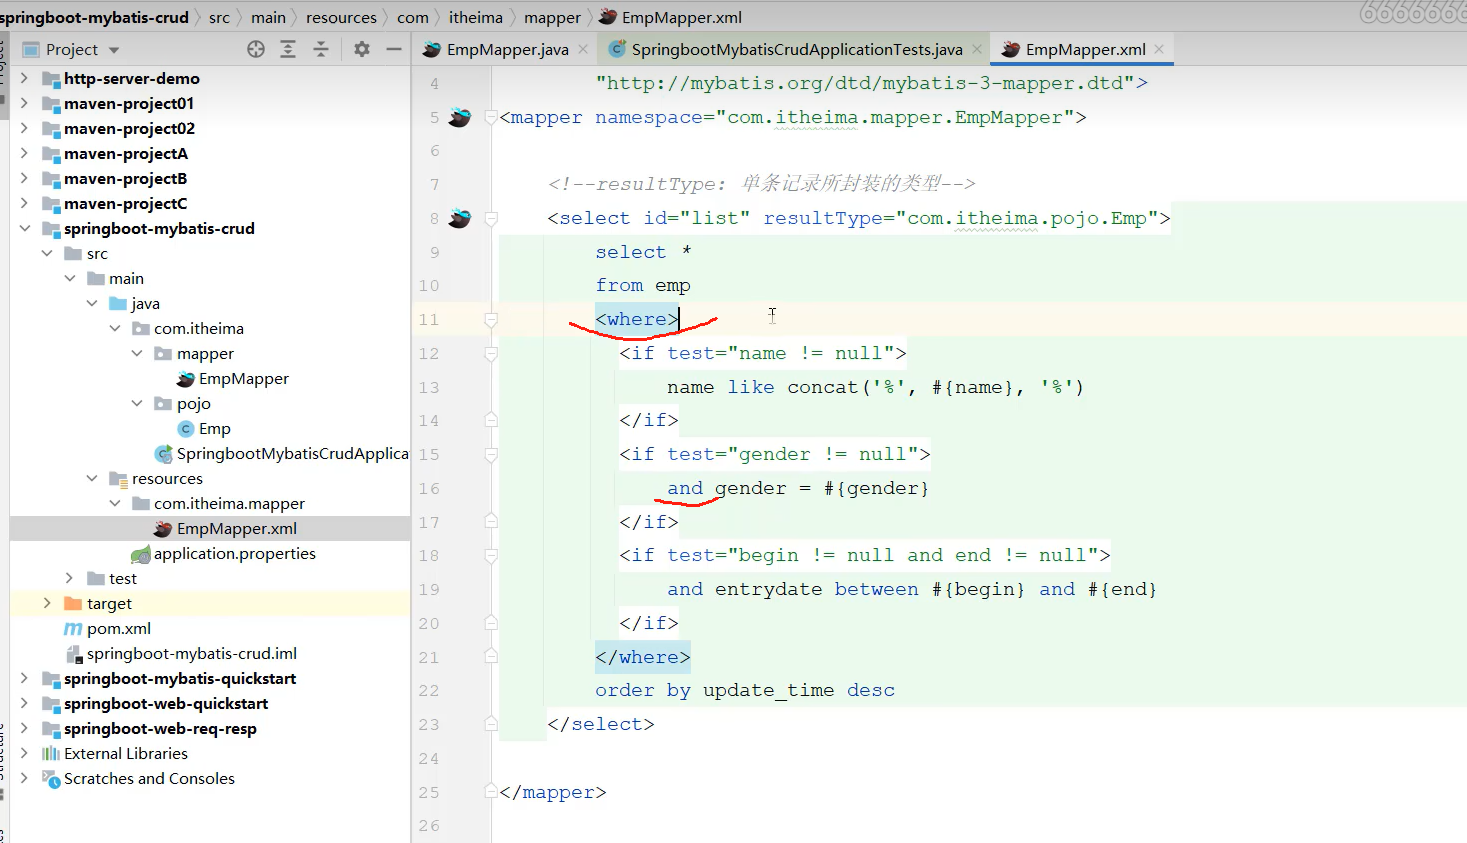Click the locate/select opened file target icon

pos(256,49)
